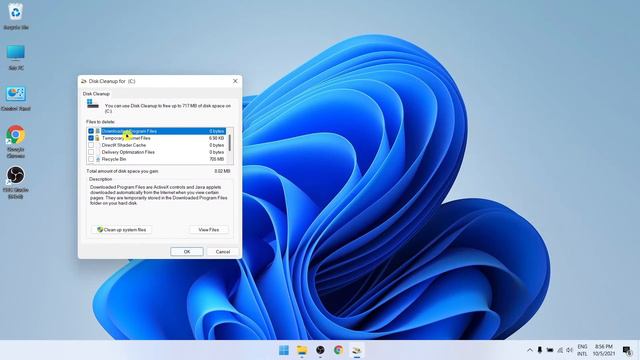Open File Explorer from the taskbar
The image size is (640, 360).
coord(302,350)
